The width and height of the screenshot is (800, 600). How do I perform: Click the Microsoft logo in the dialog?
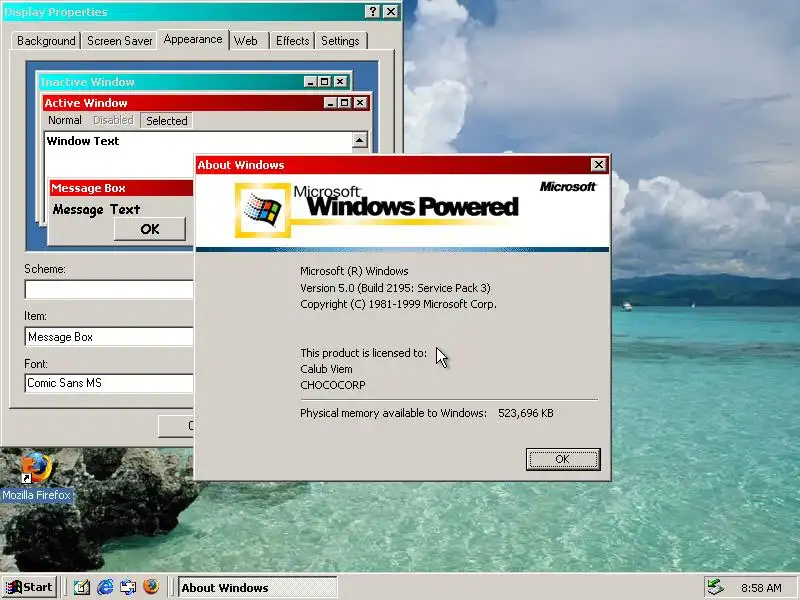click(x=567, y=187)
